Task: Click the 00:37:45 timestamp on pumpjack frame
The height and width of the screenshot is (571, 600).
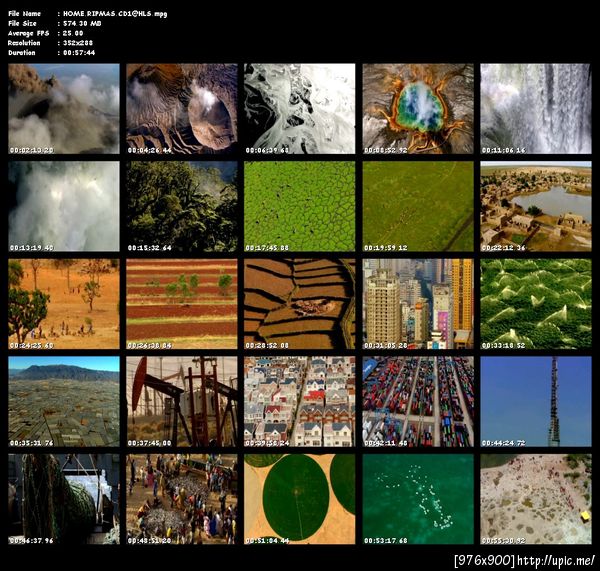Action: [150, 443]
